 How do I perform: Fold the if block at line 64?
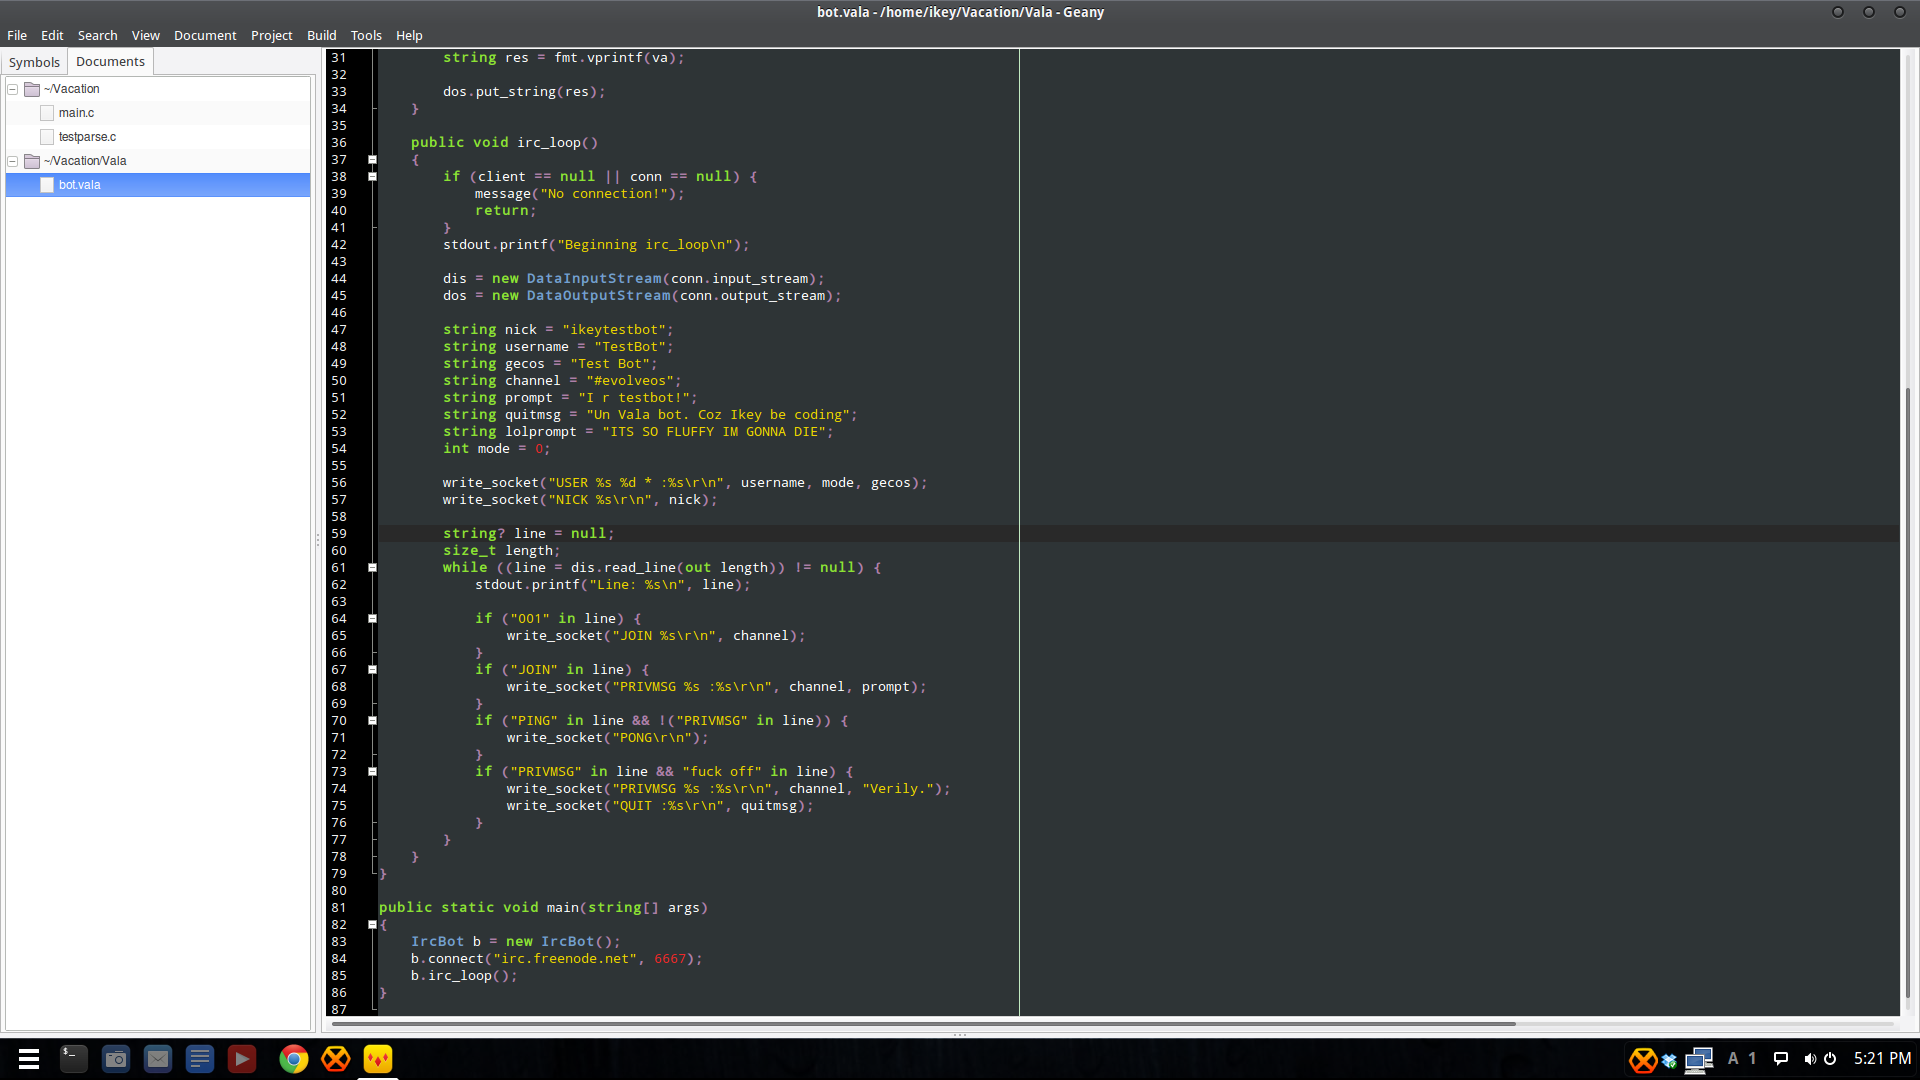(372, 619)
